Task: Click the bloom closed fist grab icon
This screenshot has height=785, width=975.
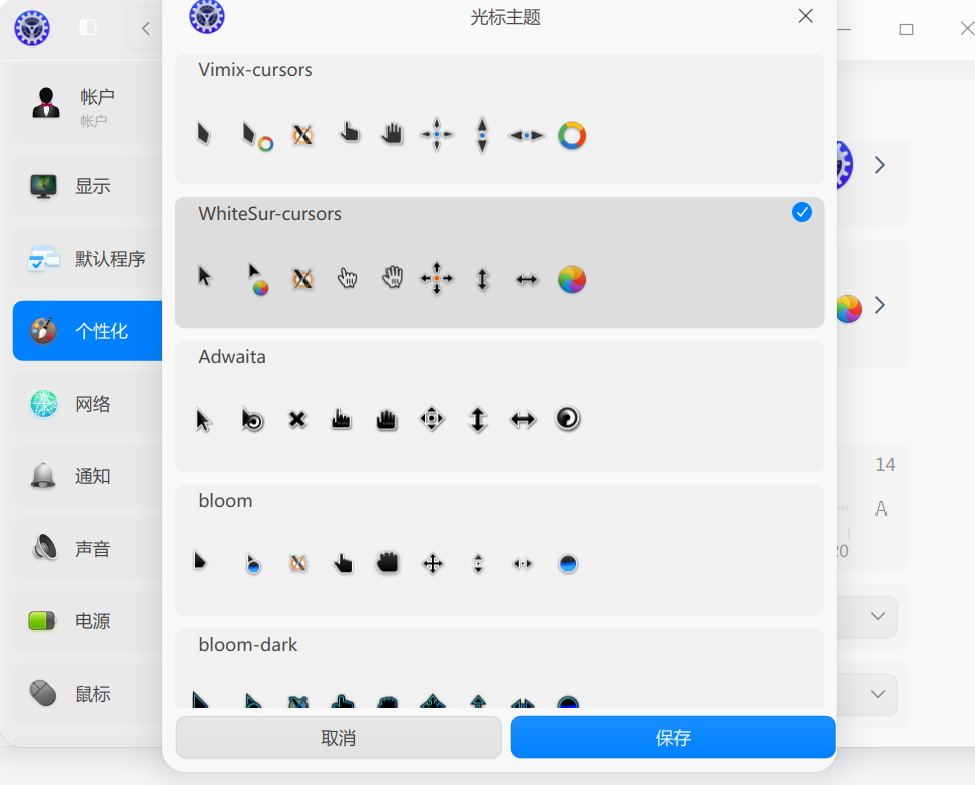Action: click(387, 562)
